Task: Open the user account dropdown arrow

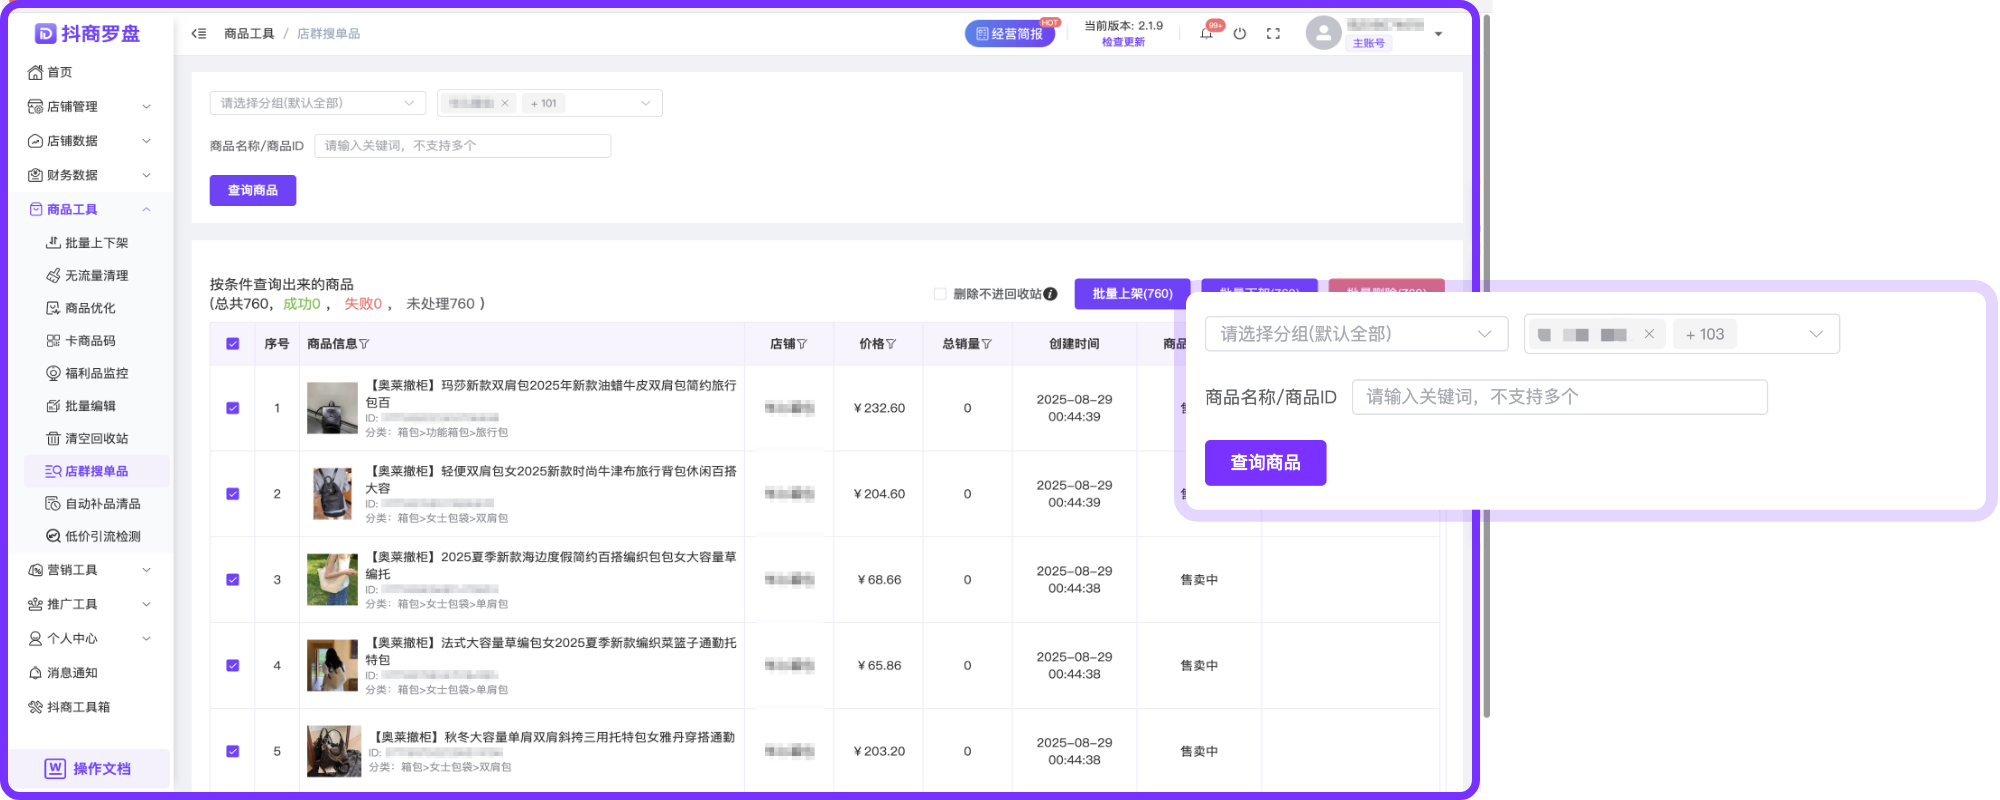Action: [1438, 34]
